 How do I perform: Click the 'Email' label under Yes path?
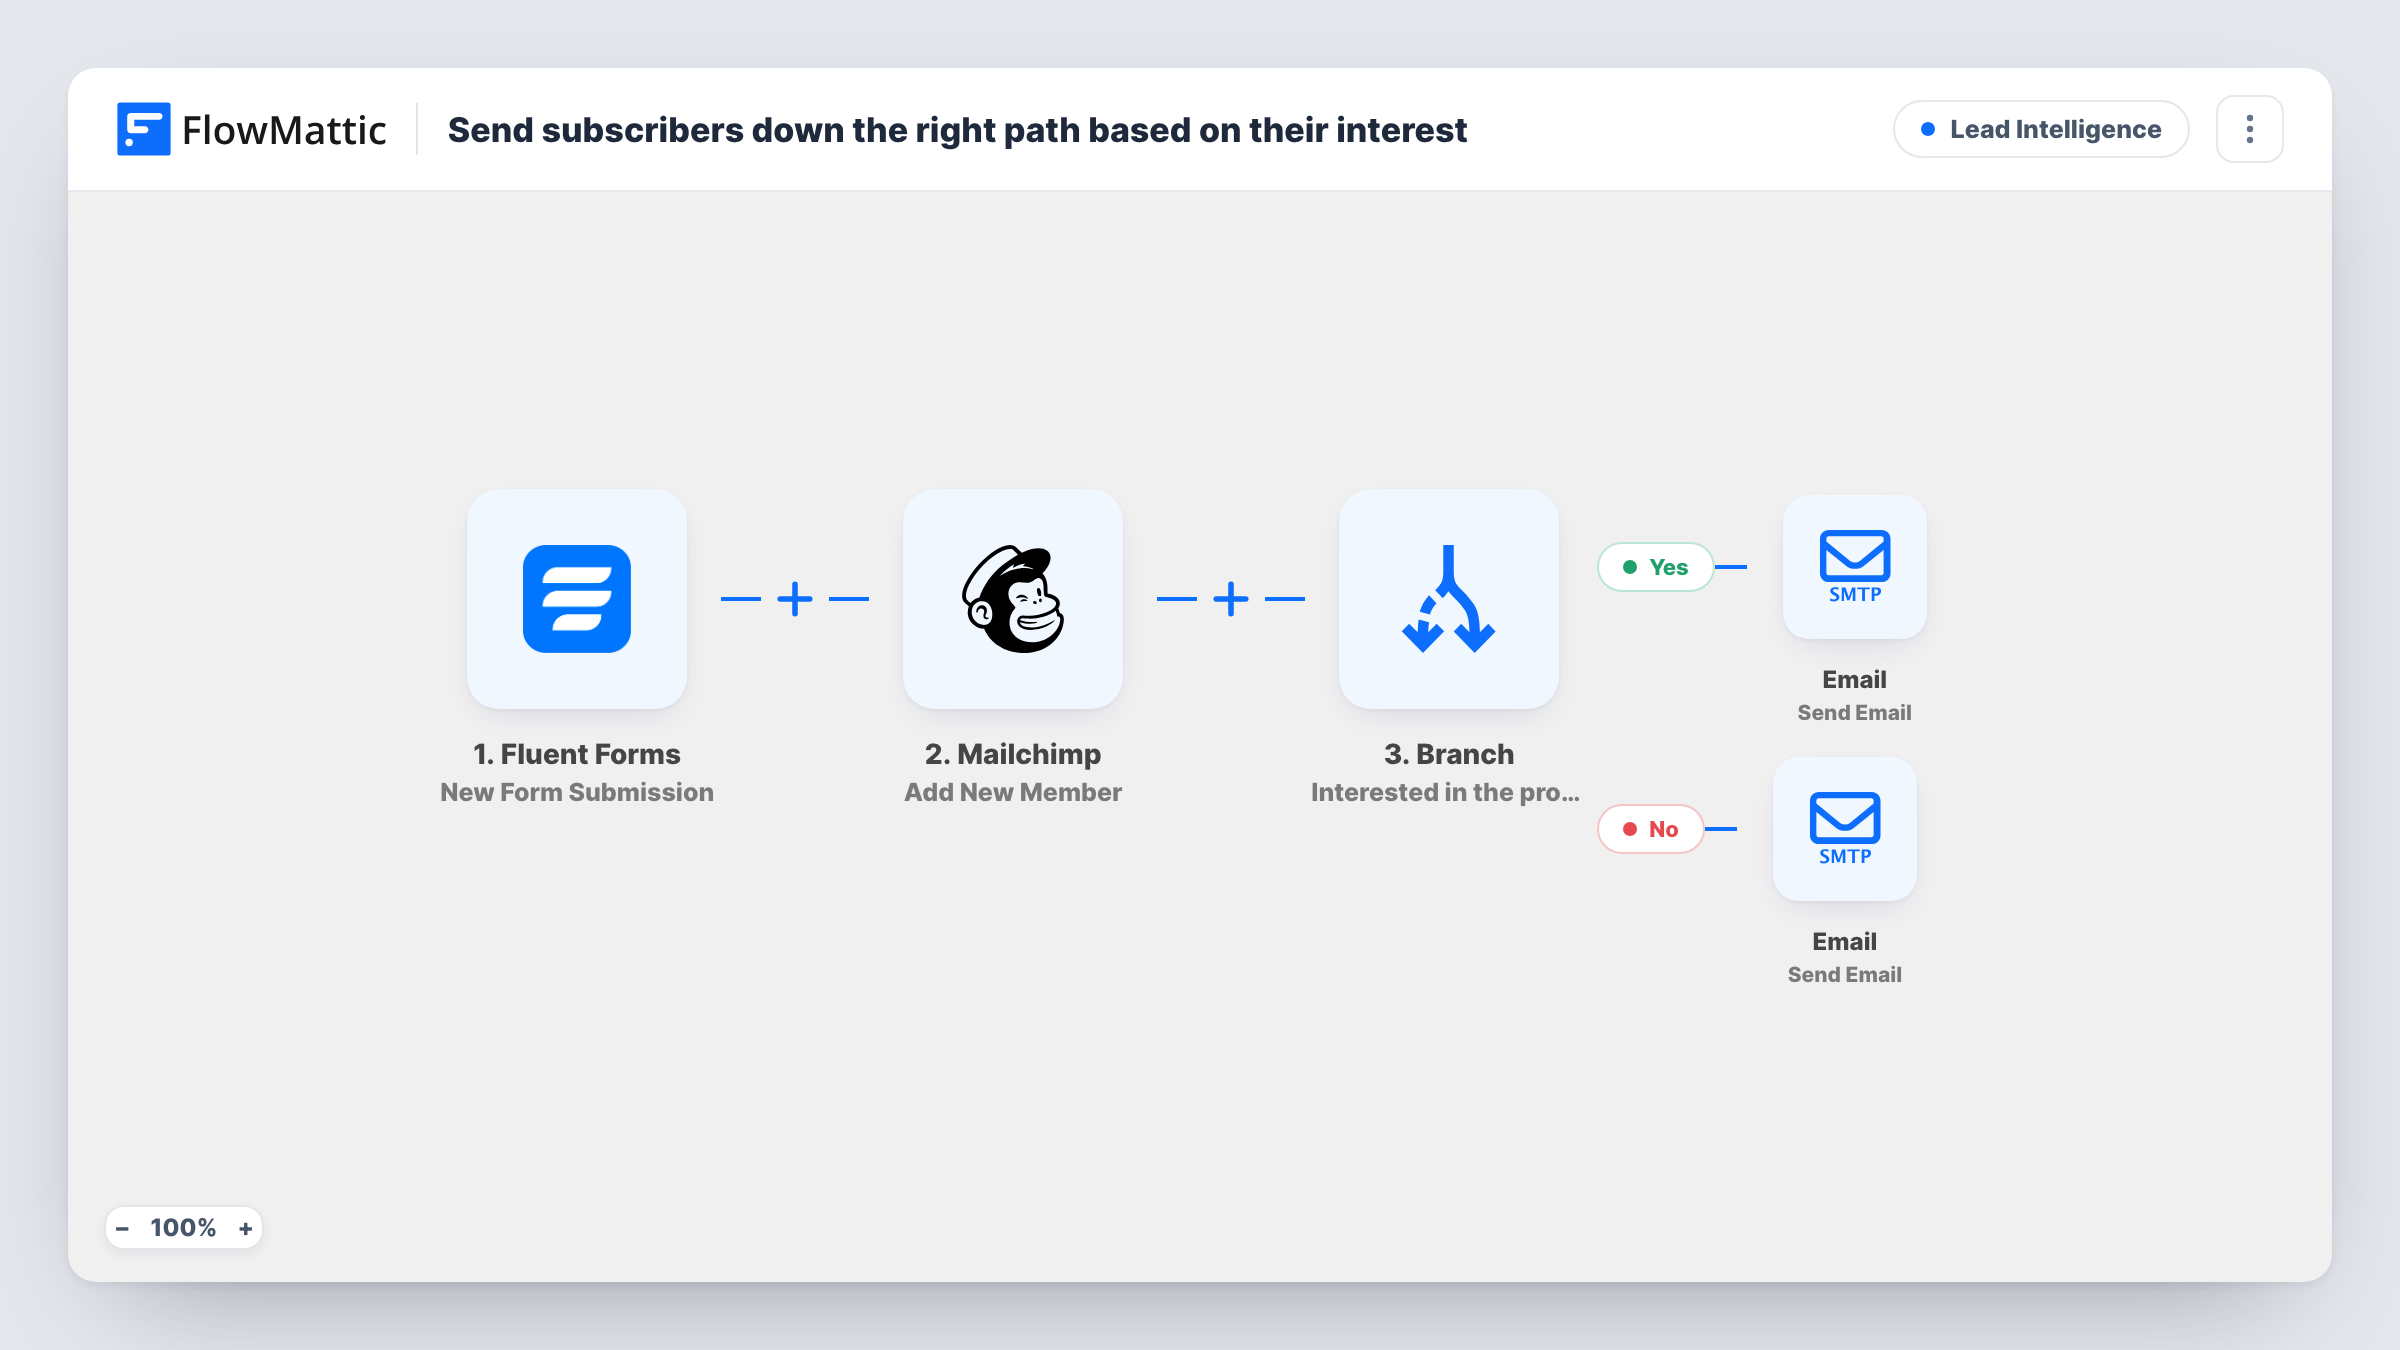(x=1854, y=679)
